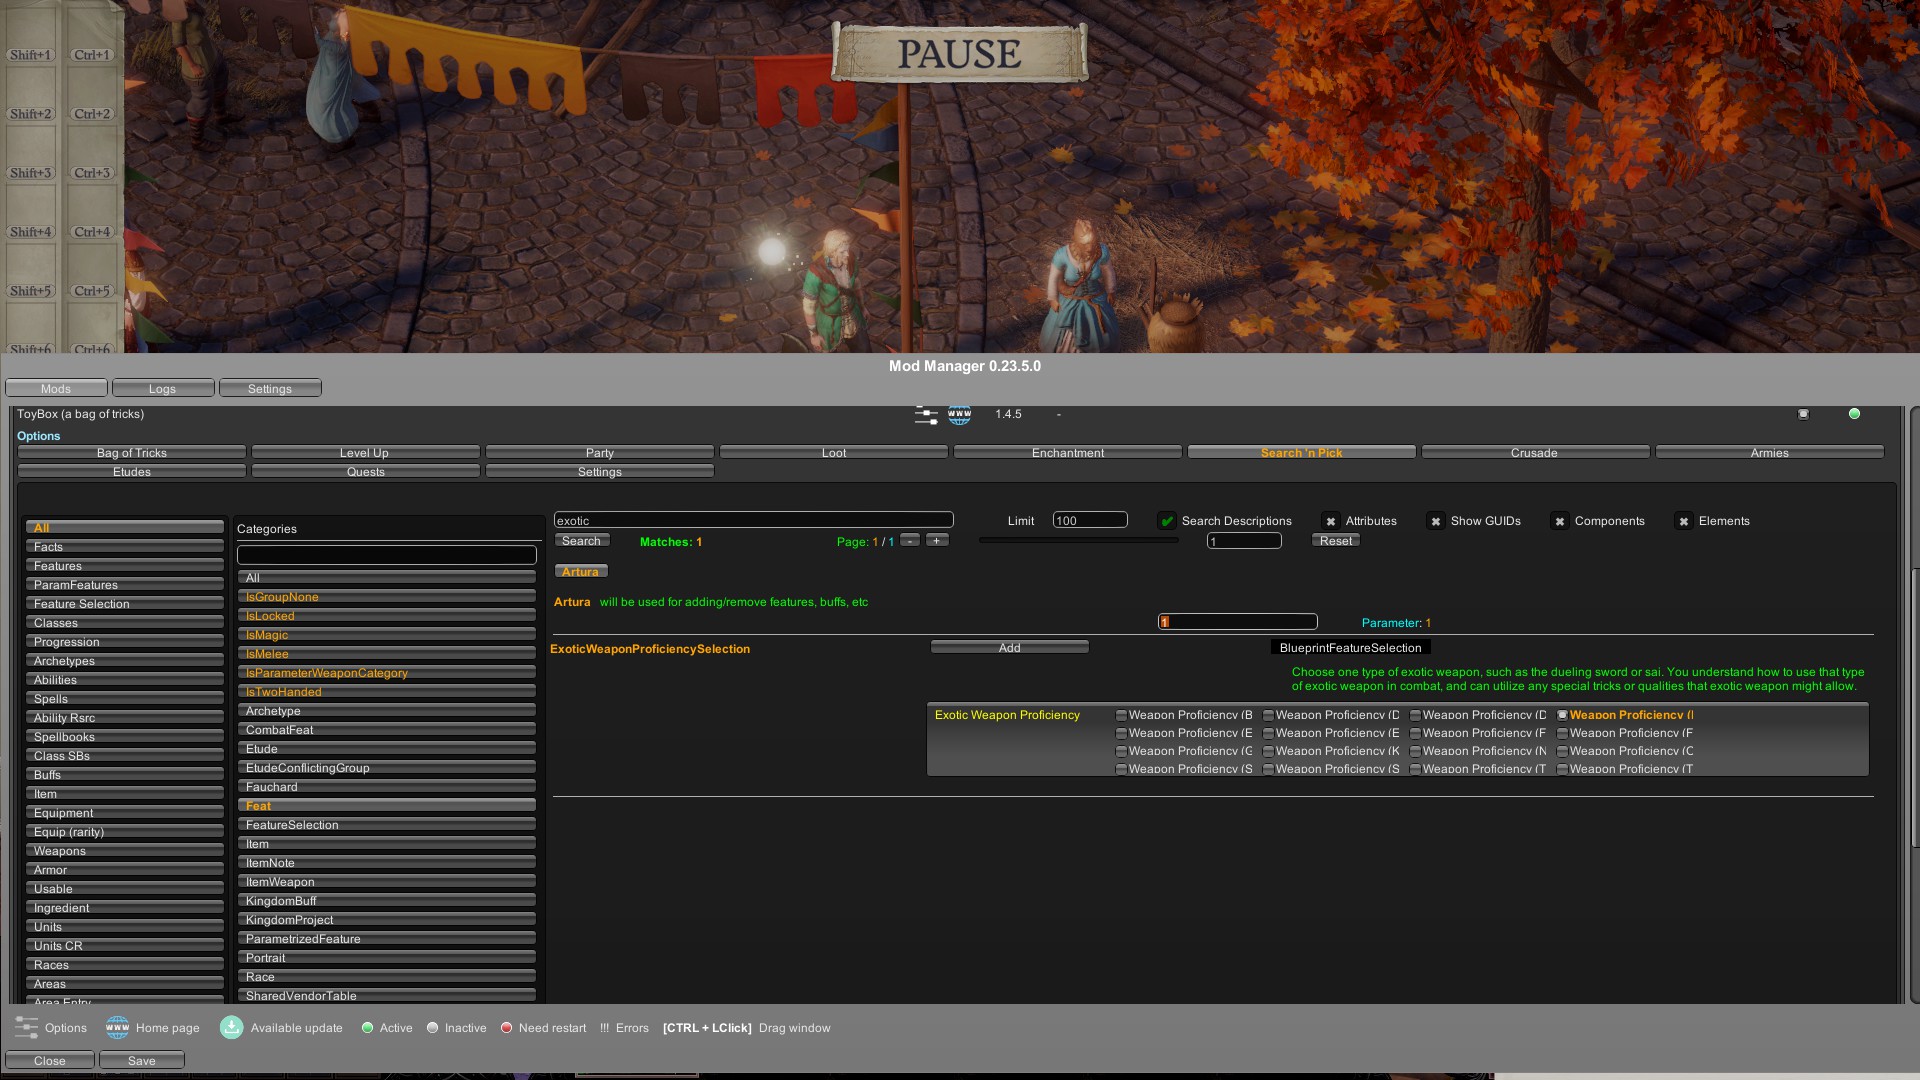
Task: Uncheck the Search Descriptions checkbox
Action: 1167,520
